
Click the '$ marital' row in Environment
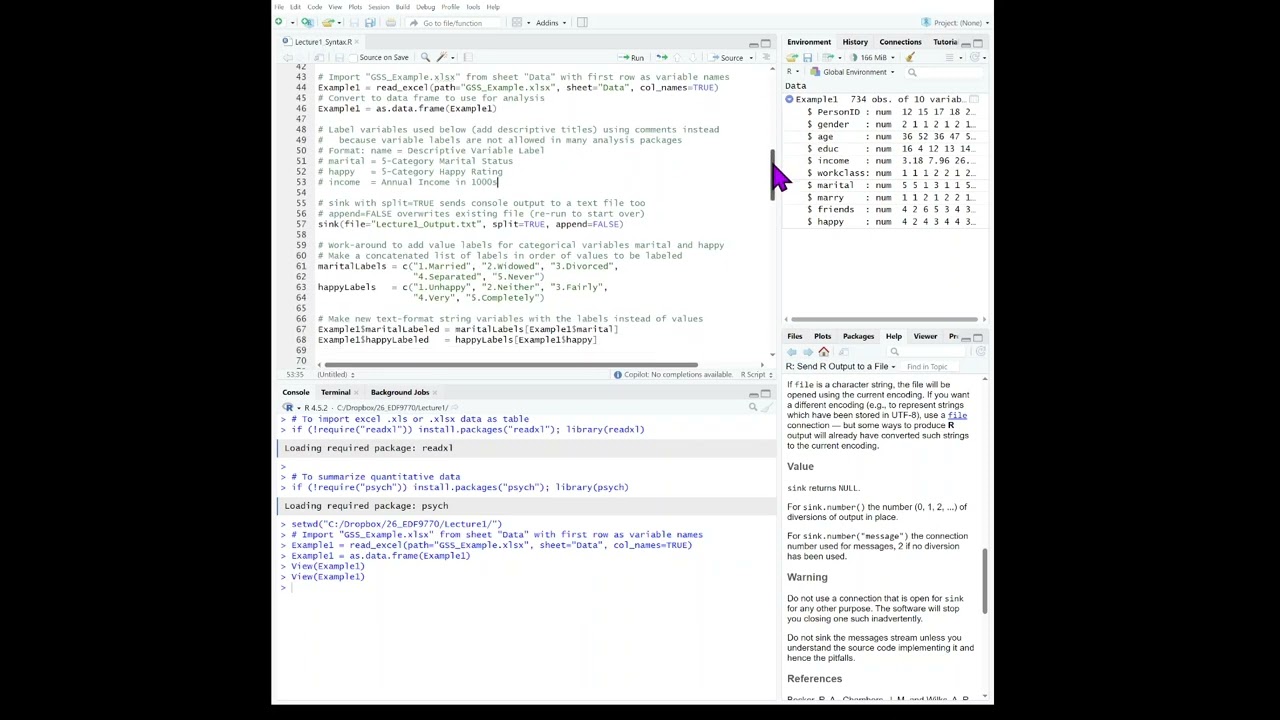click(x=884, y=185)
